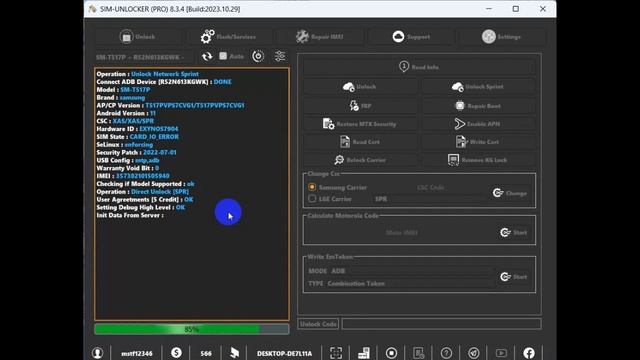Click the Enable APN arrow button
This screenshot has height=360, width=640.
[478, 124]
